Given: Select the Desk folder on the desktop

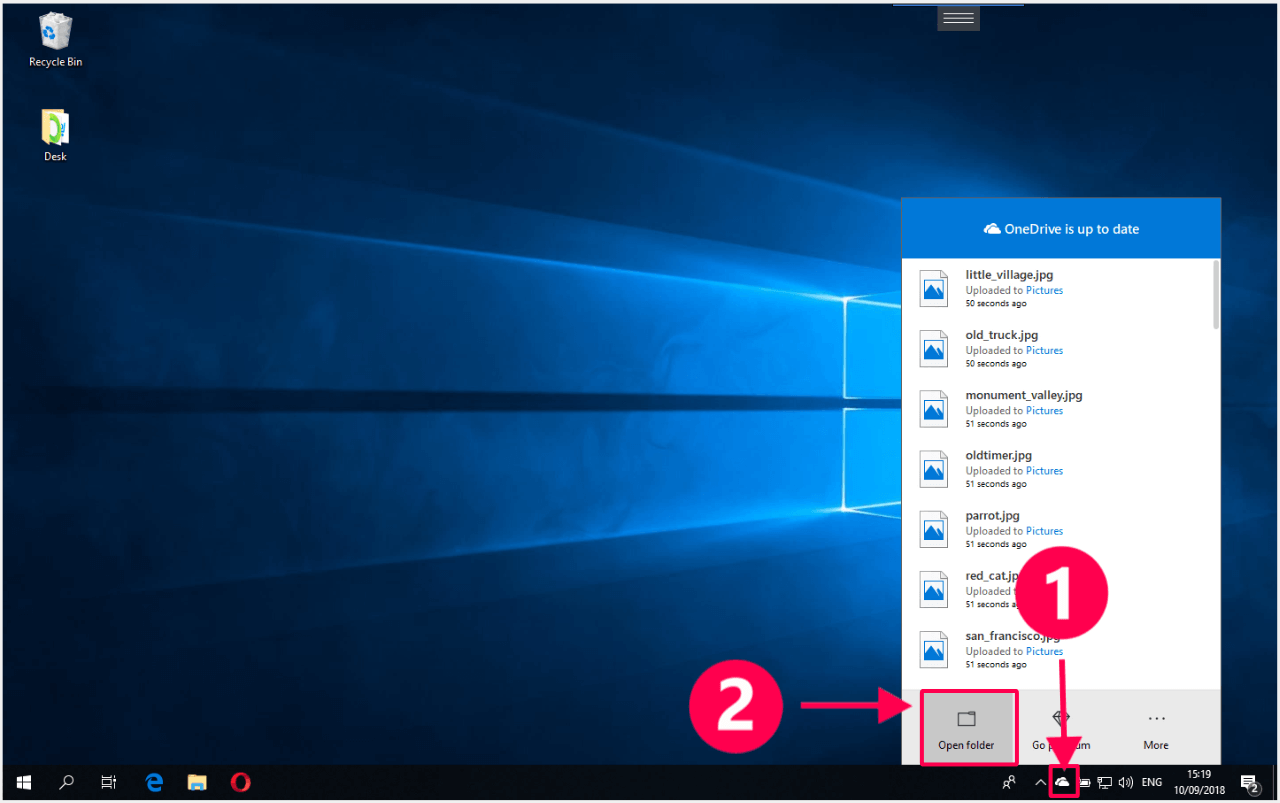Looking at the screenshot, I should point(55,135).
